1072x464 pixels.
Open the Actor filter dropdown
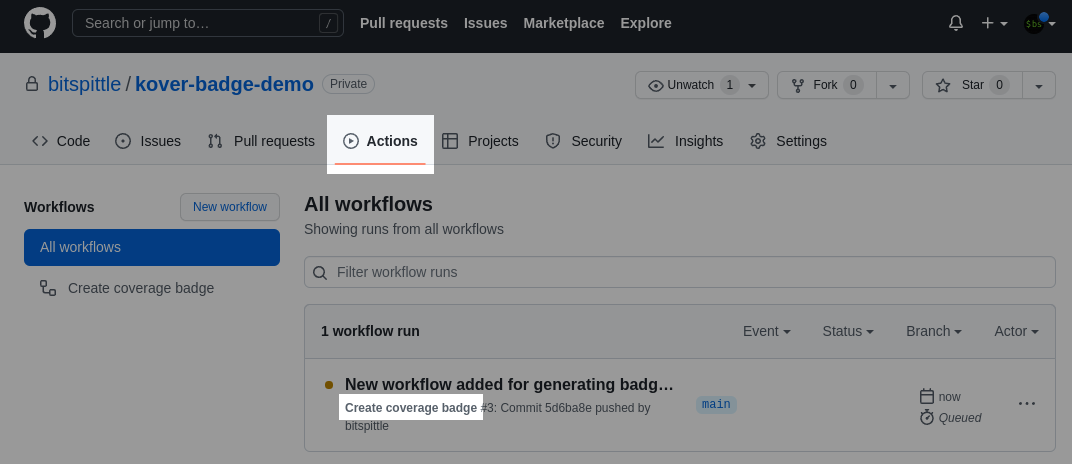tap(1017, 331)
